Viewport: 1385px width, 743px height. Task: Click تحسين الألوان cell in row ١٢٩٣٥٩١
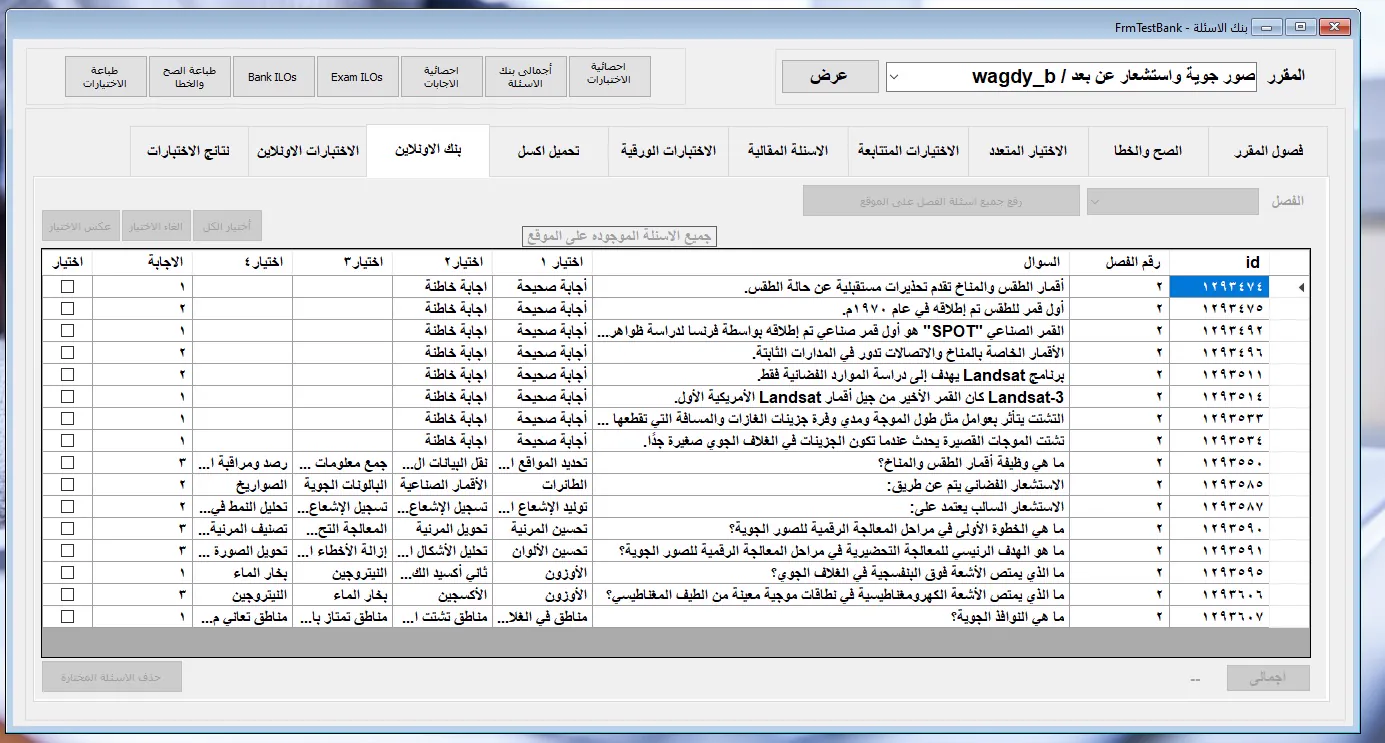click(x=543, y=551)
